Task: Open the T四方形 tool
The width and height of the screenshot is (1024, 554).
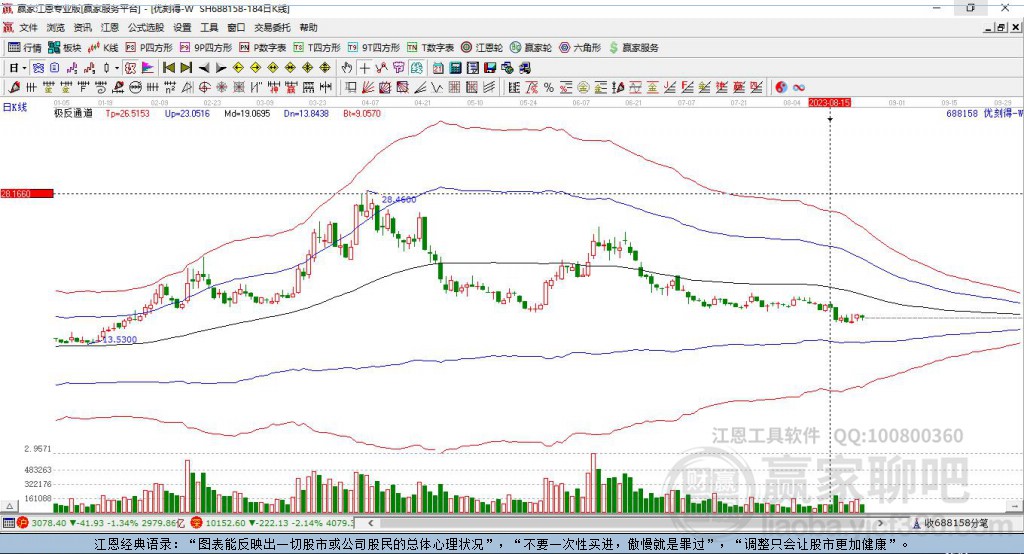Action: pos(317,48)
